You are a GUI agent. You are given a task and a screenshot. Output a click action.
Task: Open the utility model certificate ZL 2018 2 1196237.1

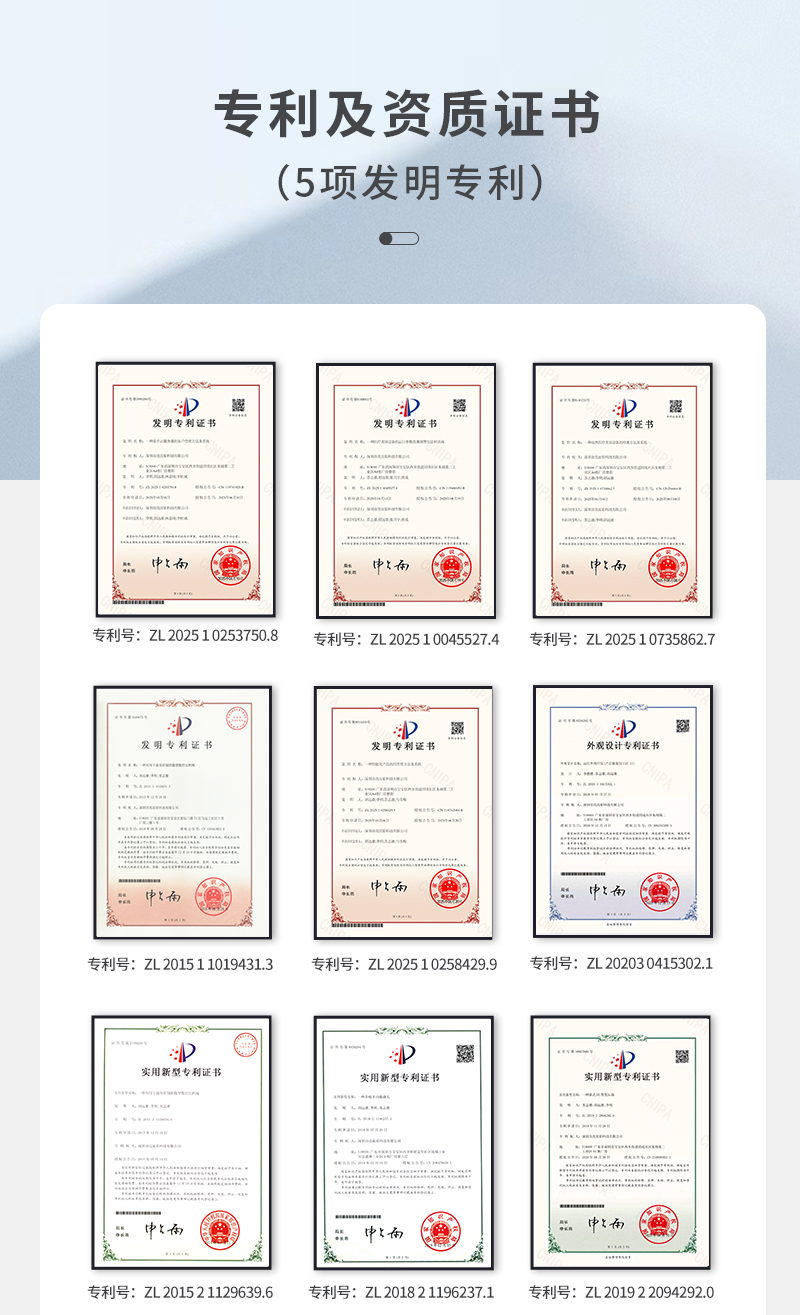click(403, 1143)
